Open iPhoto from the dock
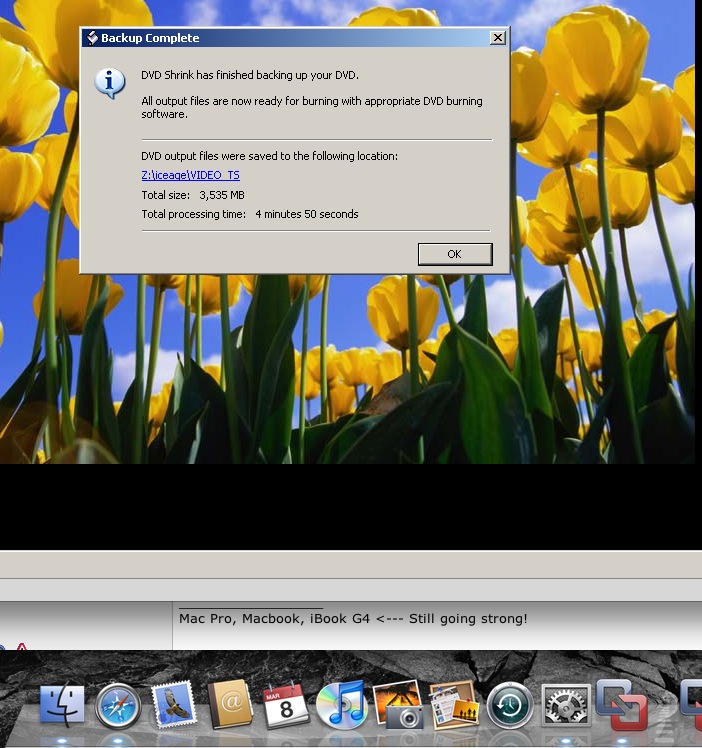The image size is (702, 748). [x=398, y=705]
